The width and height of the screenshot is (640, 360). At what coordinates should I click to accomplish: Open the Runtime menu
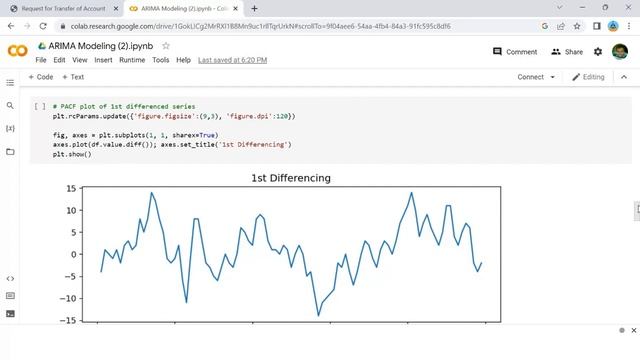point(132,60)
